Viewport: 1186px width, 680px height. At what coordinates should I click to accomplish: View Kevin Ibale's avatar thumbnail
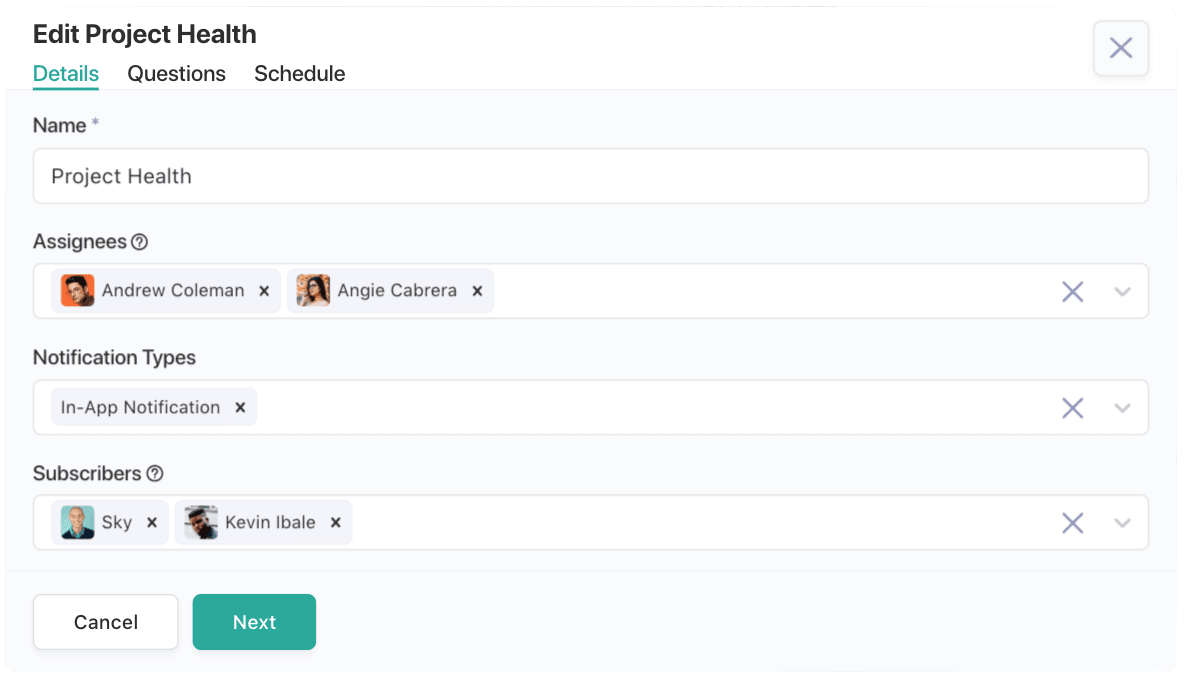(199, 522)
